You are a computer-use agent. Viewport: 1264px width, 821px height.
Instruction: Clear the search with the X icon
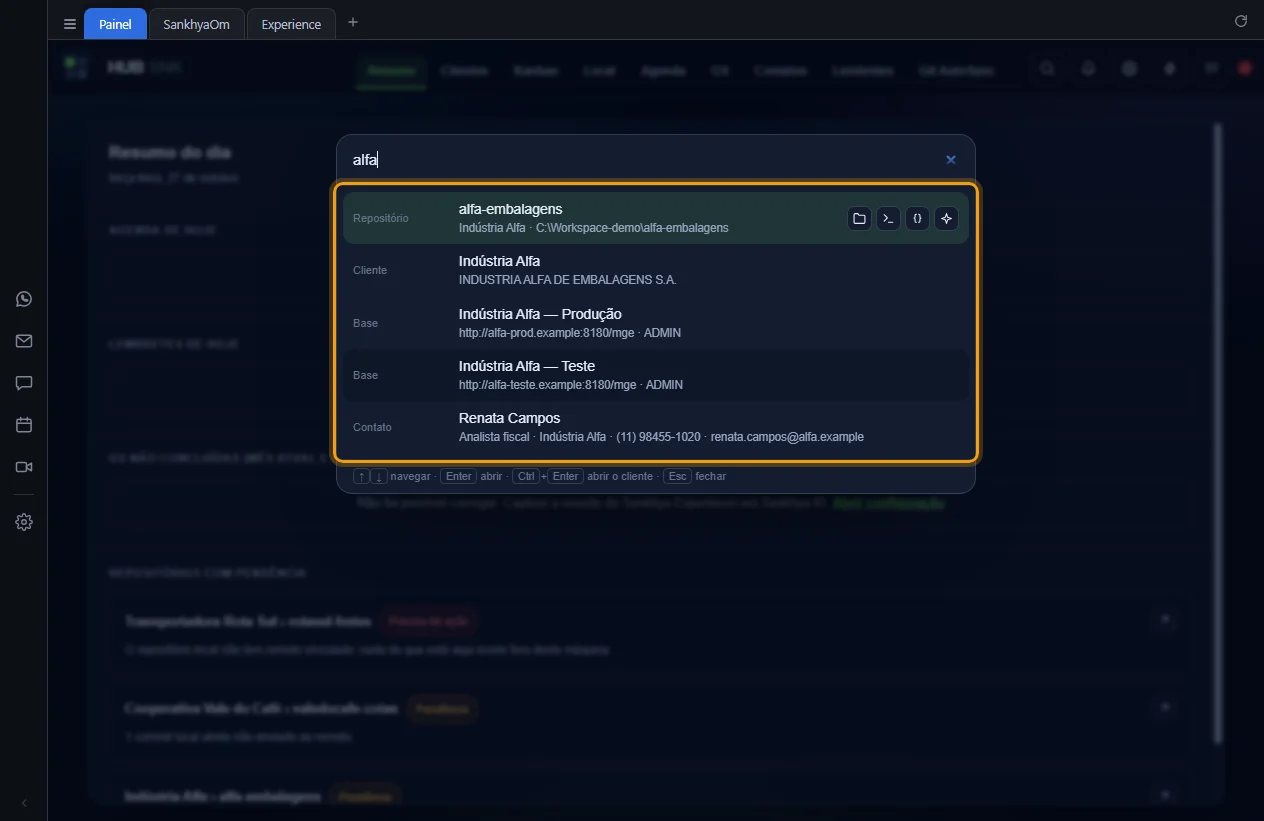(x=951, y=160)
